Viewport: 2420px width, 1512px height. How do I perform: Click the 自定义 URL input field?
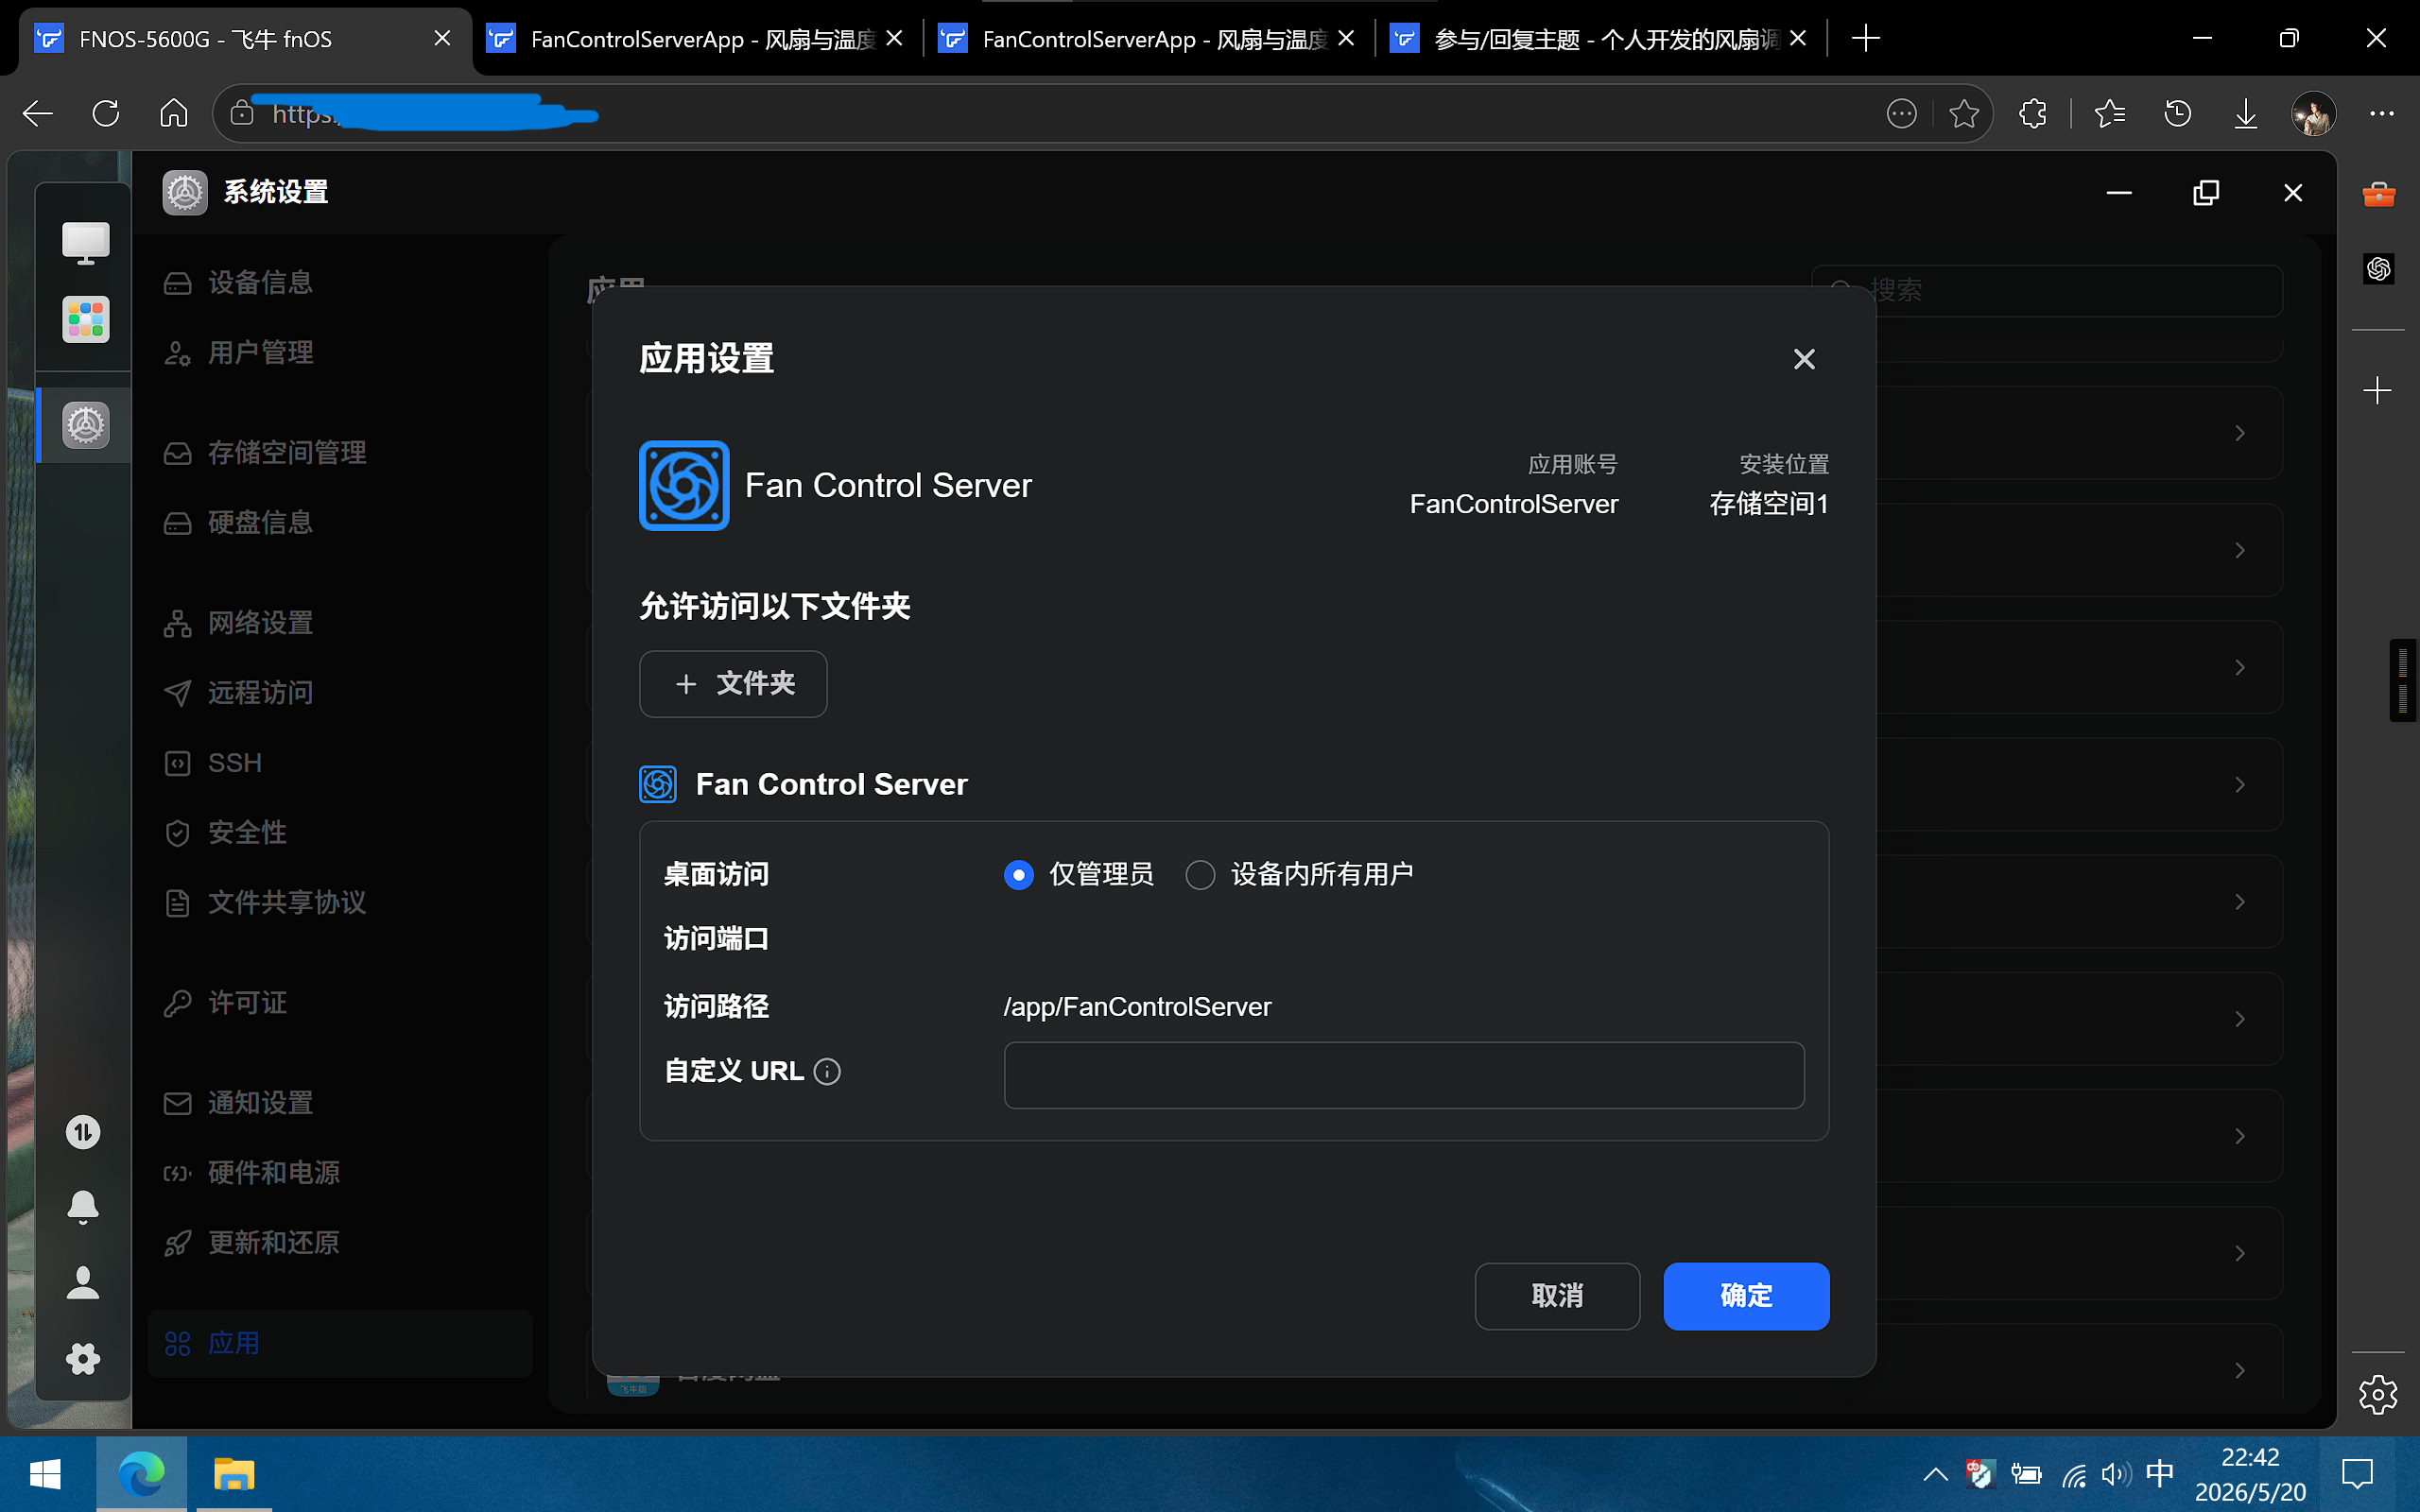[x=1404, y=1075]
